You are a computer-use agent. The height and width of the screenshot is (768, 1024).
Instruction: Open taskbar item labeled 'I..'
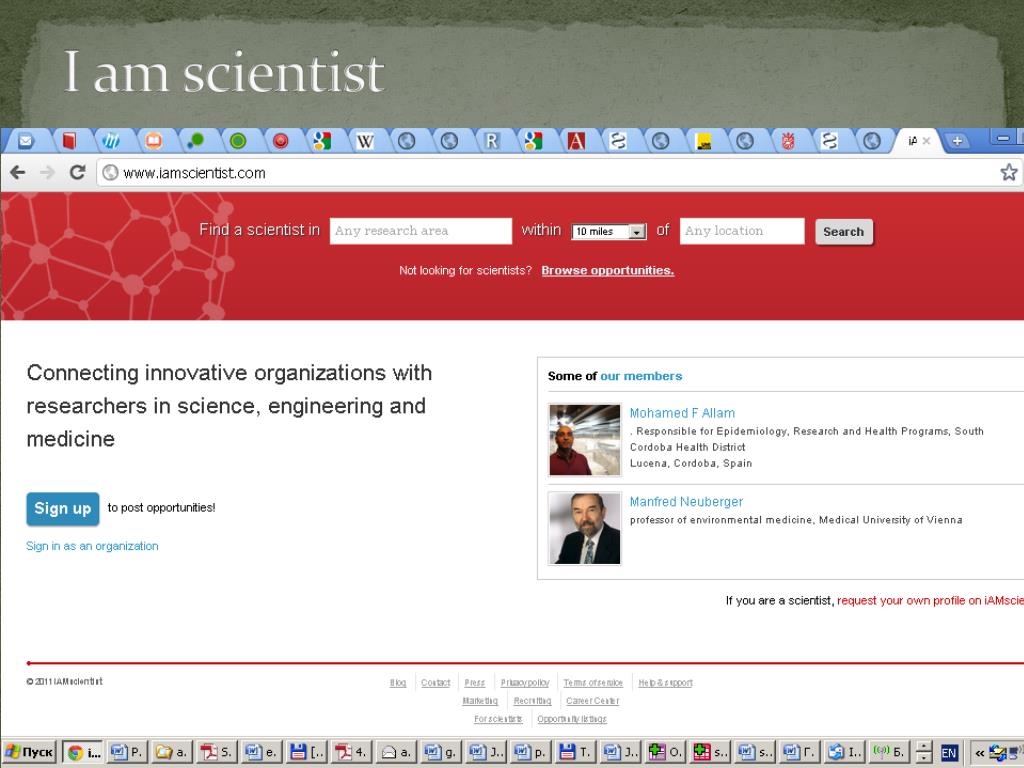coord(844,752)
